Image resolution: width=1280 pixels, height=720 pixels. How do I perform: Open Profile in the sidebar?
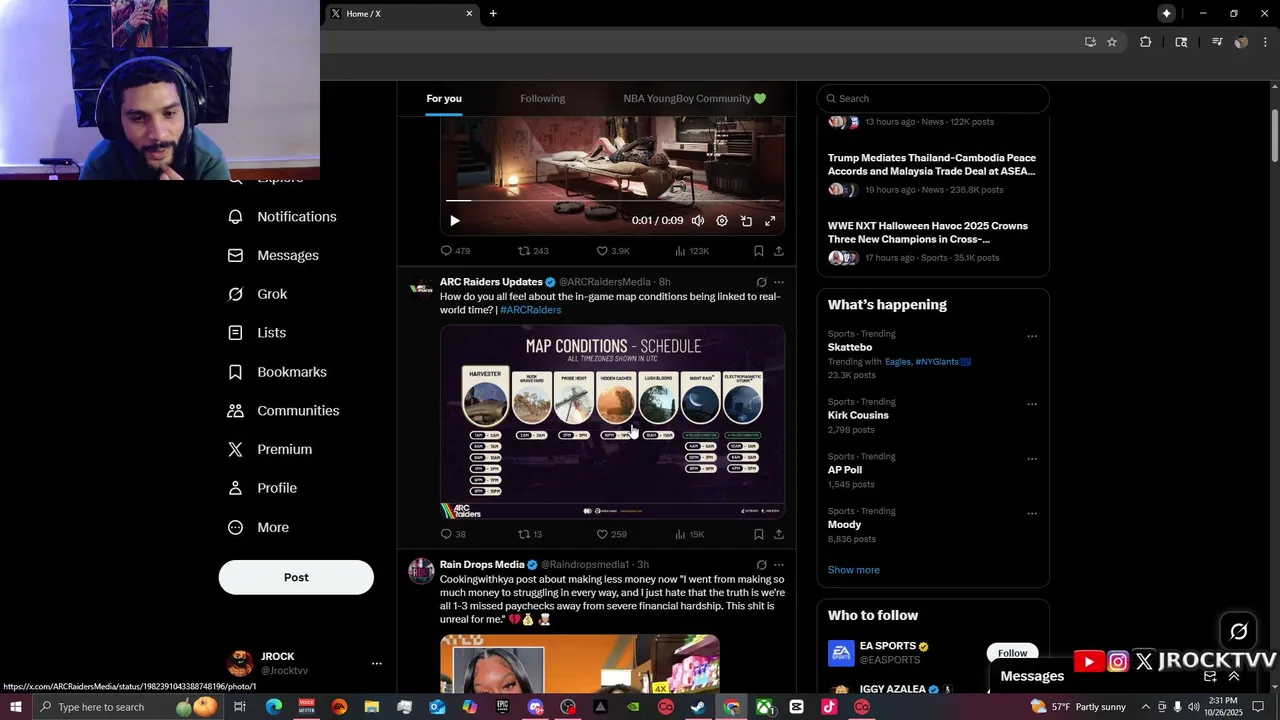(x=262, y=488)
